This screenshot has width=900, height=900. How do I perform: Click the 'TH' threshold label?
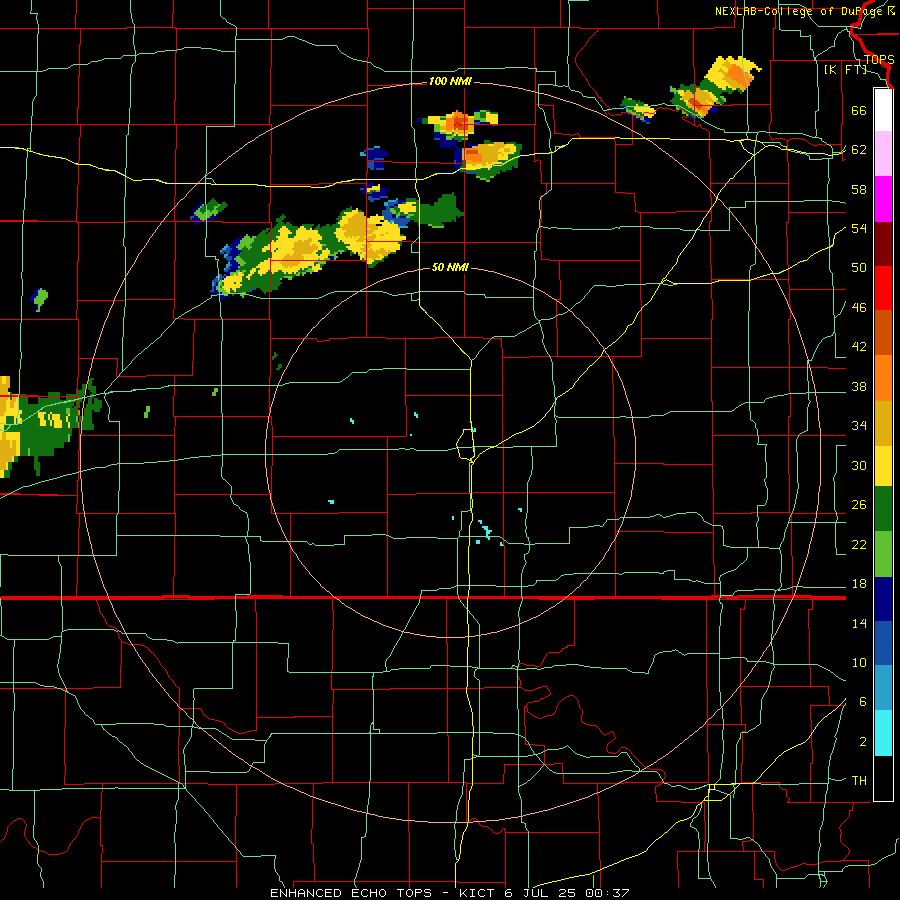(x=859, y=781)
